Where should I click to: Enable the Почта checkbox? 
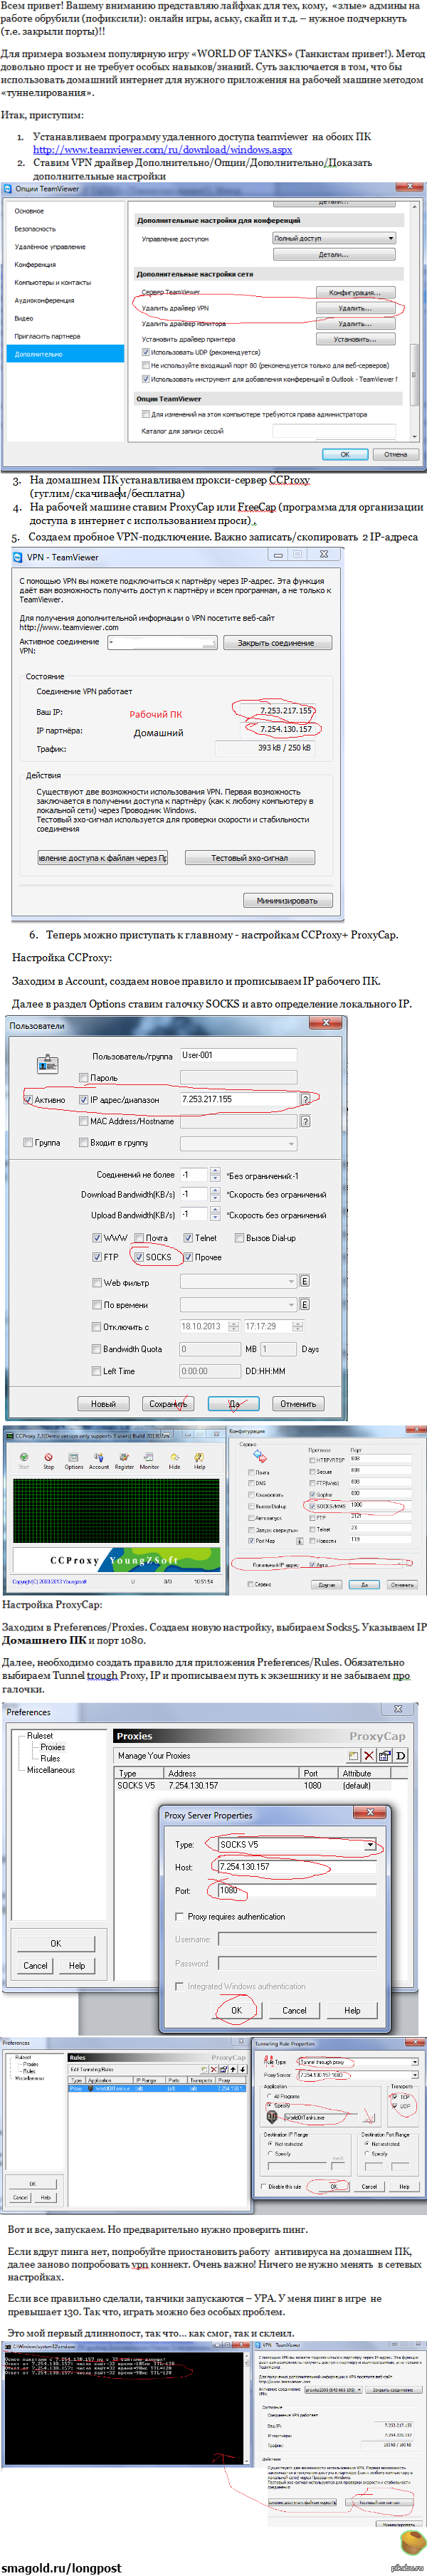click(139, 1237)
